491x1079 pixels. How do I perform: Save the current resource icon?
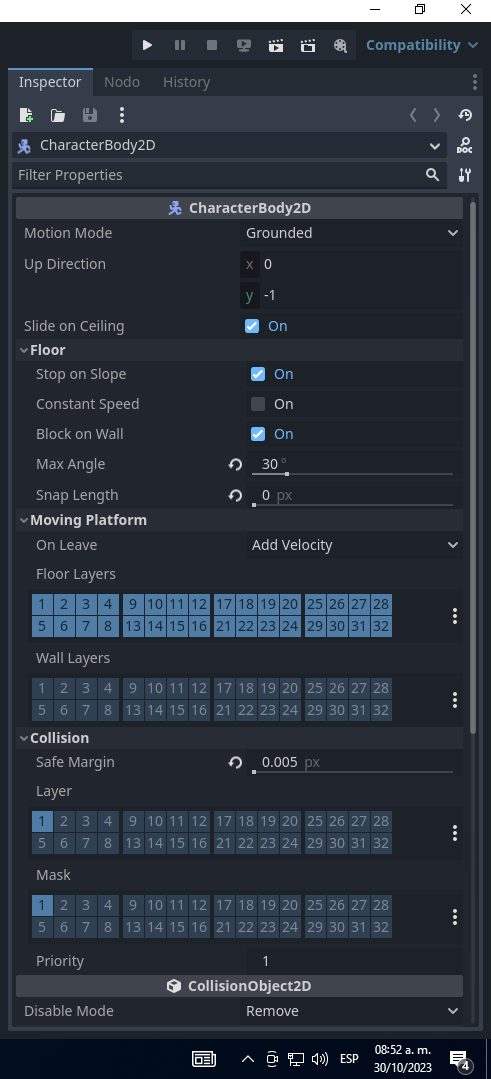pyautogui.click(x=90, y=115)
